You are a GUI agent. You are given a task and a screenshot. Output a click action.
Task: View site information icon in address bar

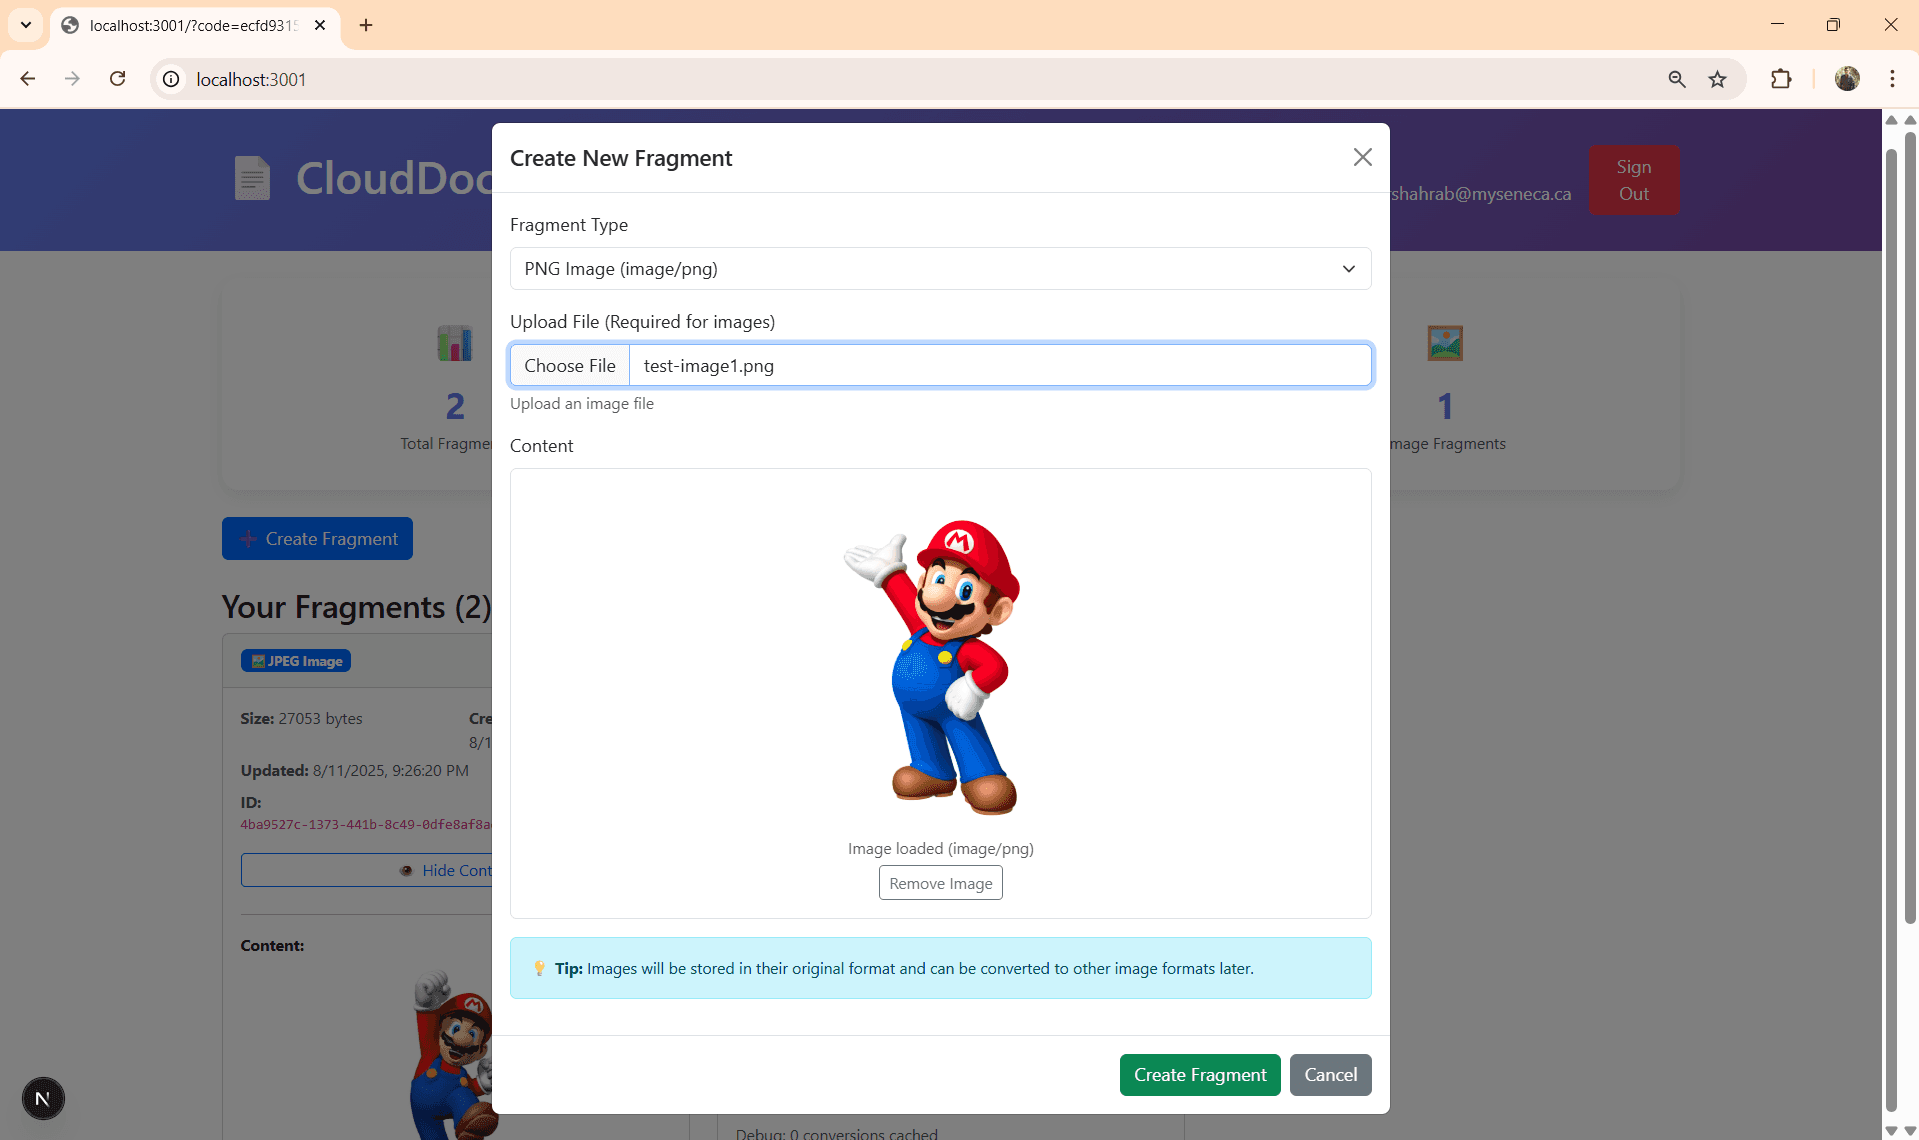[172, 79]
